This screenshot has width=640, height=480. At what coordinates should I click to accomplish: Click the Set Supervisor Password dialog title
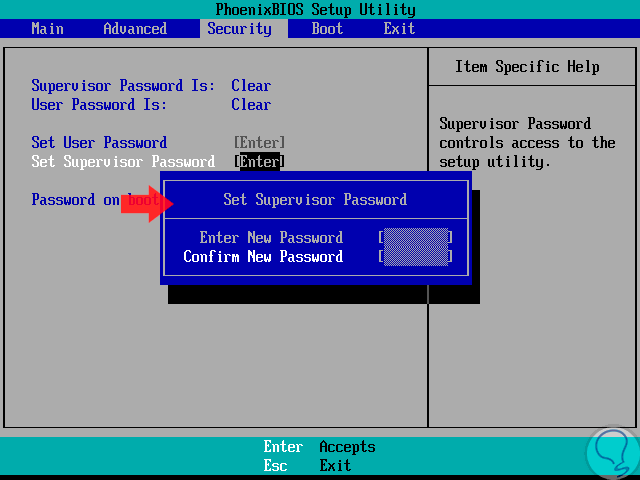[315, 200]
